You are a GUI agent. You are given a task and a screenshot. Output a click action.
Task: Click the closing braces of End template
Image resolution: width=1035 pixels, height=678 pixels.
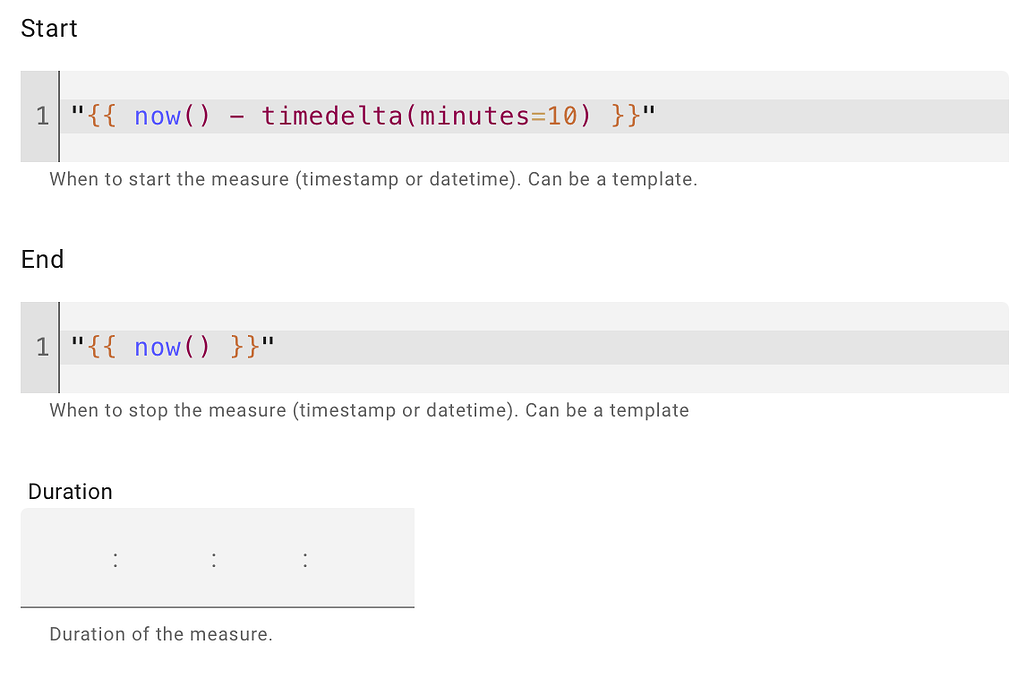pyautogui.click(x=245, y=348)
